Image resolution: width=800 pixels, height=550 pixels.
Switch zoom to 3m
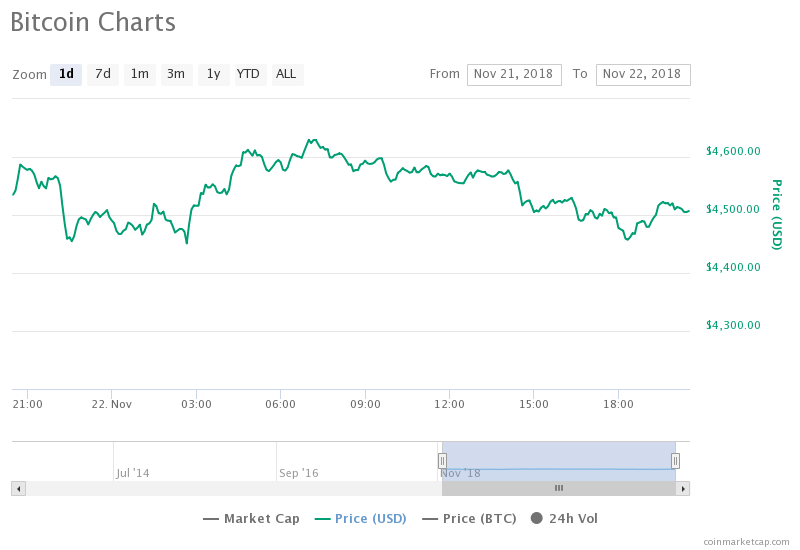tap(177, 74)
